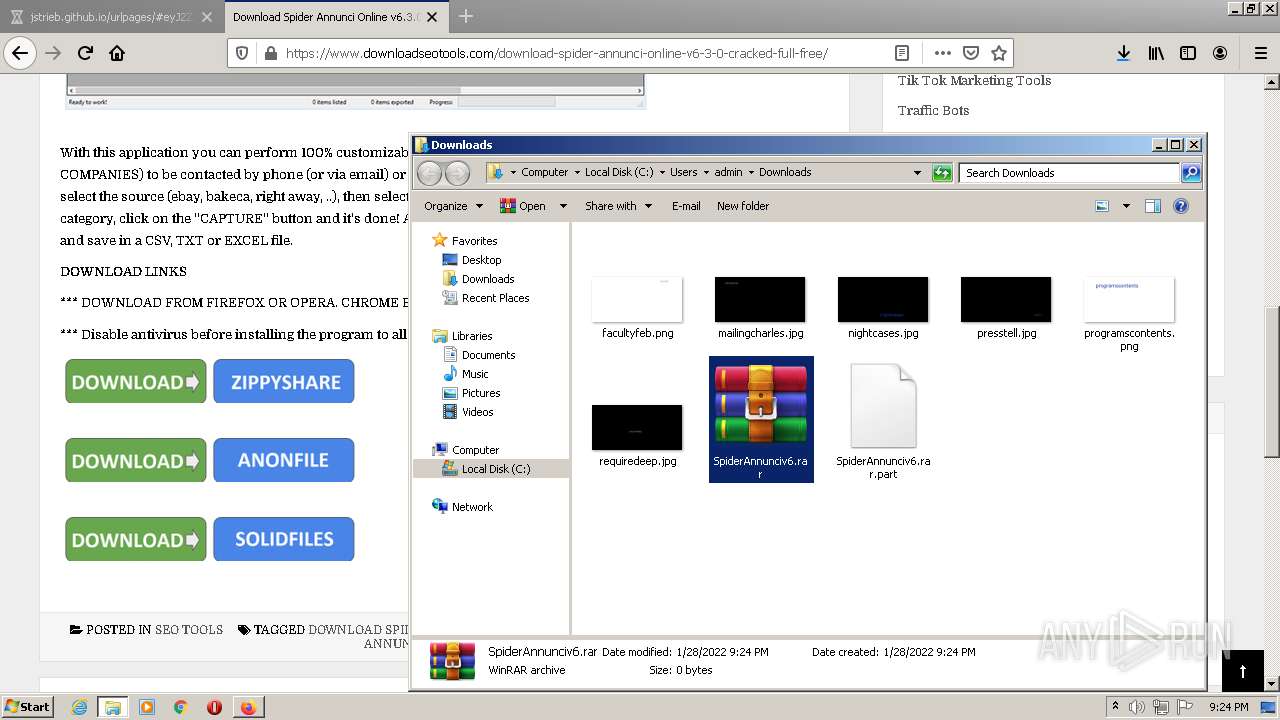The image size is (1280, 720).
Task: Open the Pictures library
Action: pyautogui.click(x=480, y=393)
